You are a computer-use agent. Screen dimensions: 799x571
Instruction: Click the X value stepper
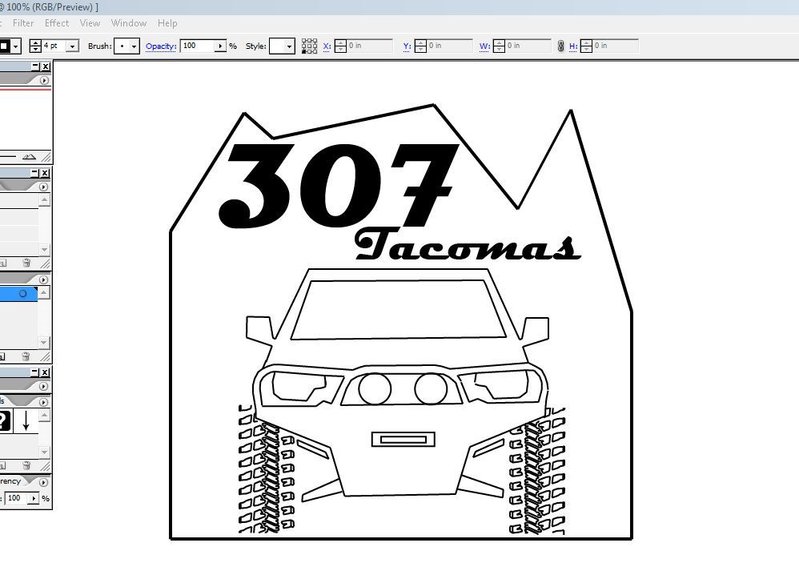340,46
